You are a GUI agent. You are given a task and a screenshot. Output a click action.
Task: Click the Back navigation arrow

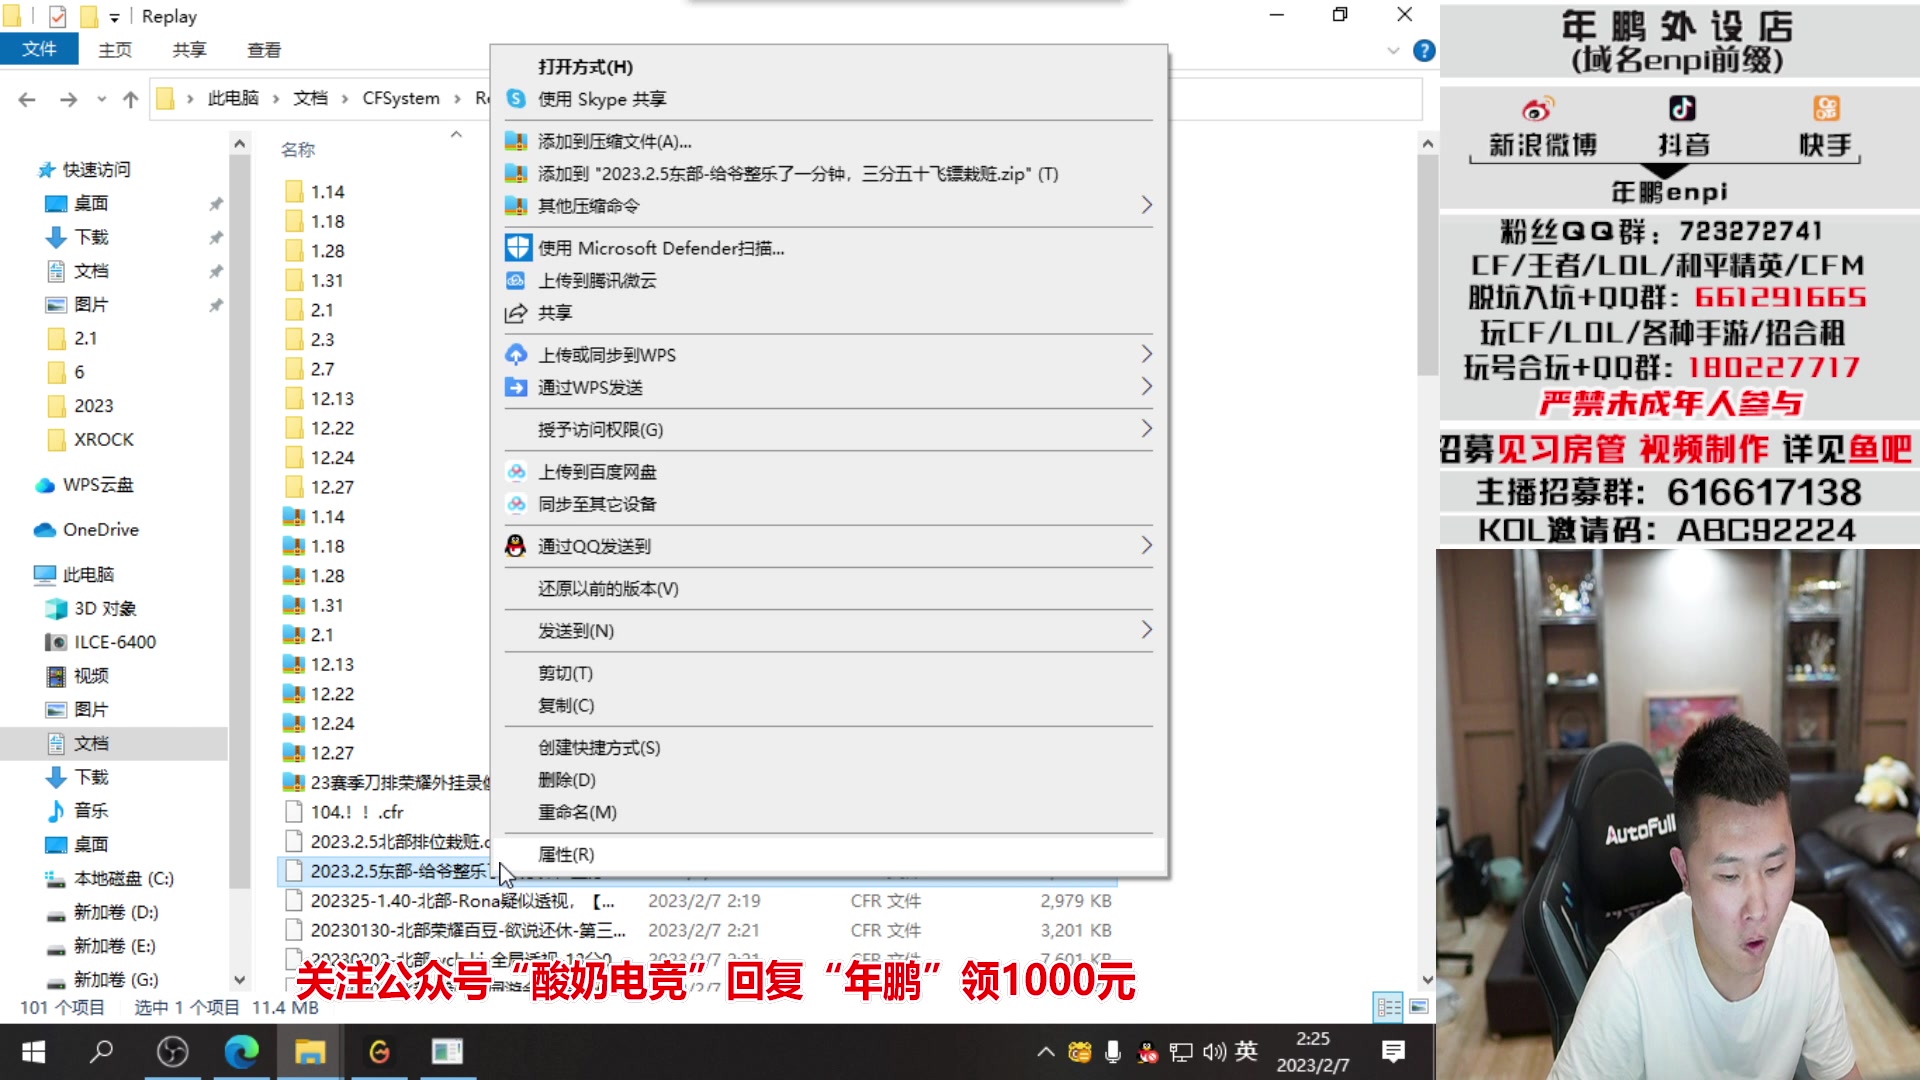[x=27, y=99]
